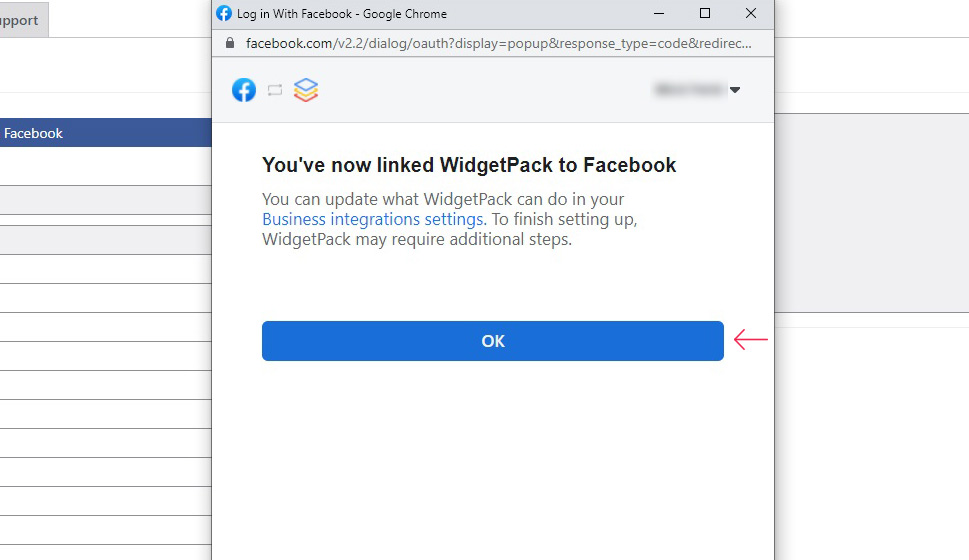Click the sync arrows icon between the logos

(x=275, y=90)
